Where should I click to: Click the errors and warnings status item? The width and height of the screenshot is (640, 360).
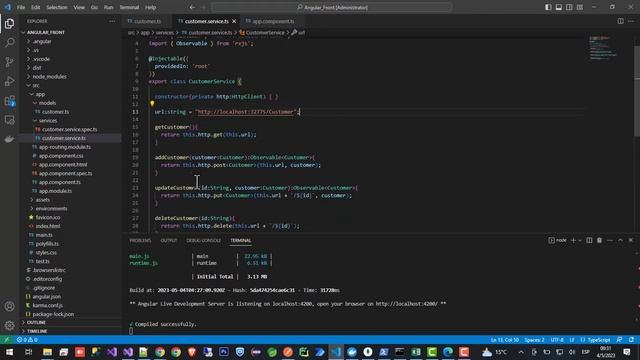tap(27, 340)
